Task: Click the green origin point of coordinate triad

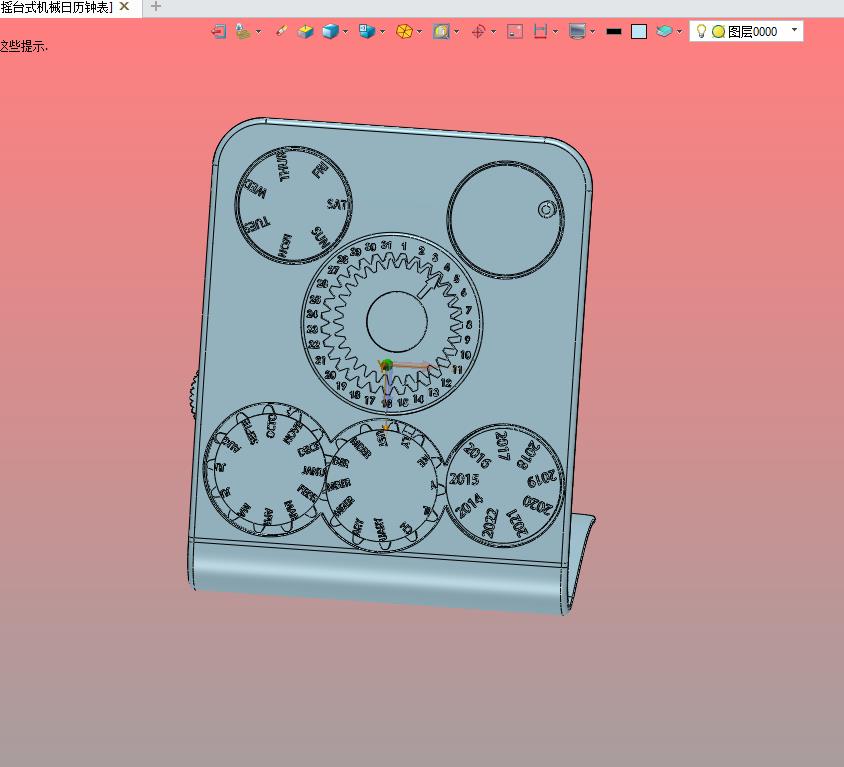Action: 386,365
